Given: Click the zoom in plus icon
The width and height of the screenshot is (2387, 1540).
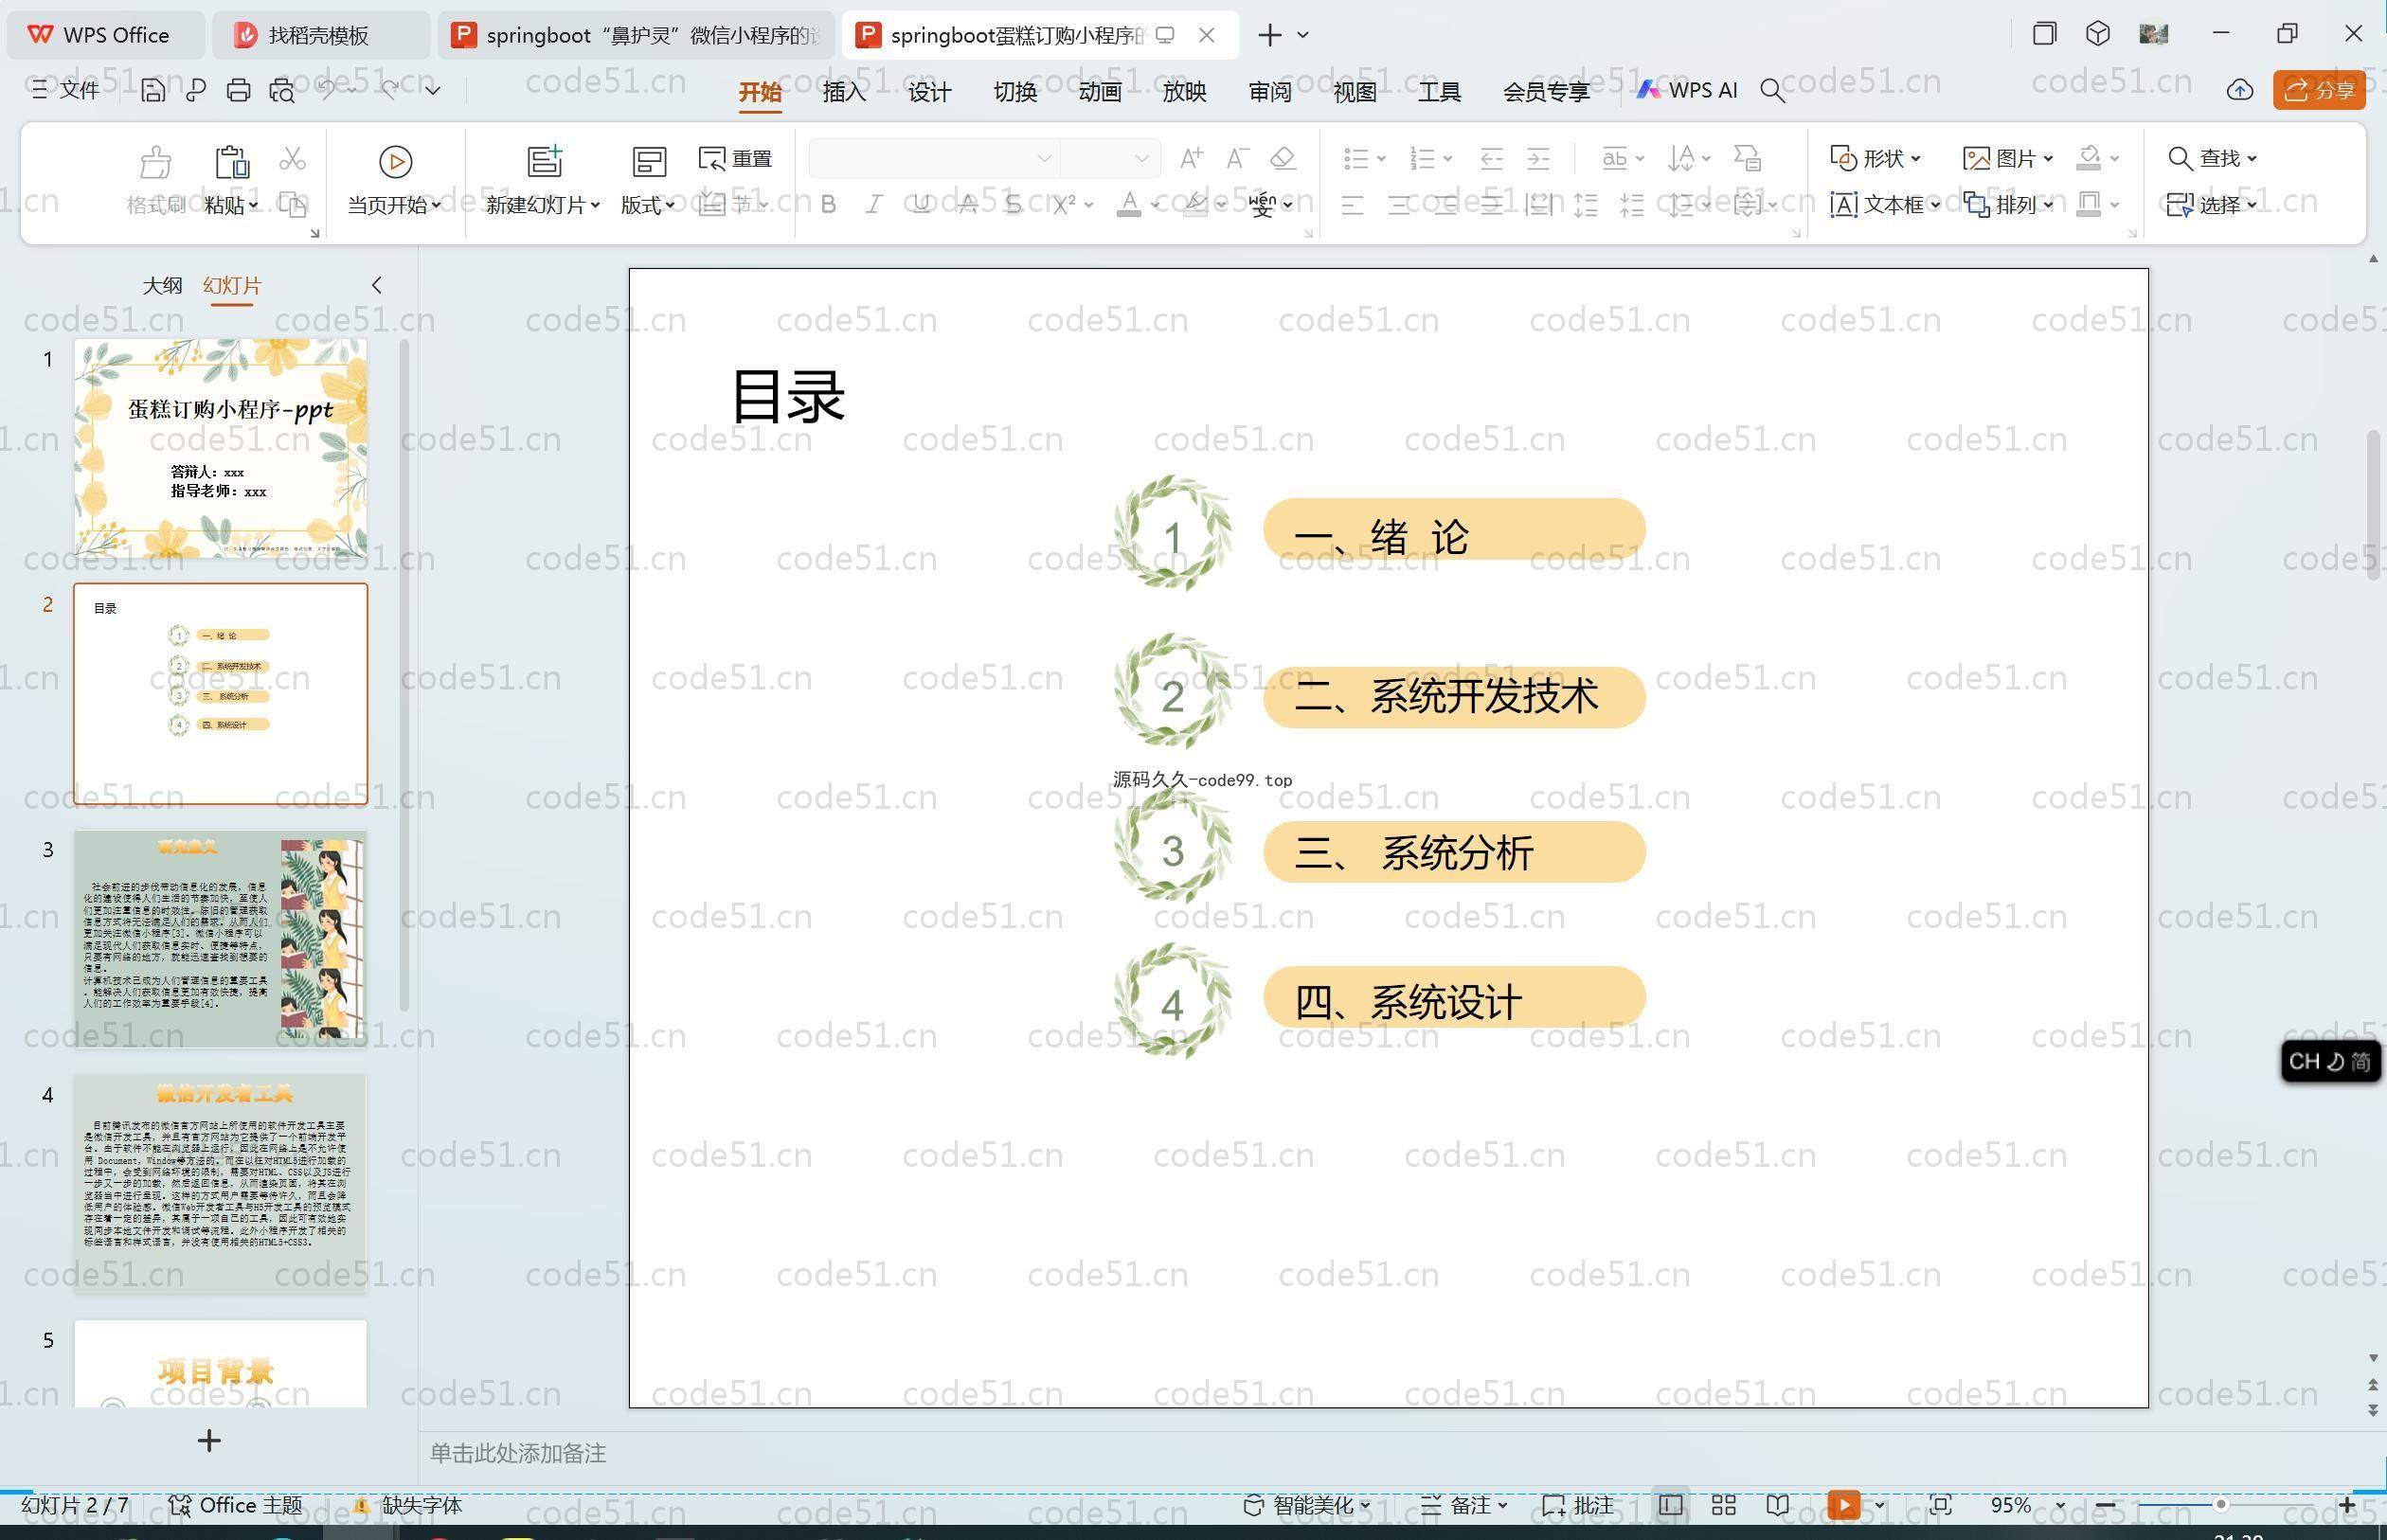Looking at the screenshot, I should [x=2347, y=1505].
